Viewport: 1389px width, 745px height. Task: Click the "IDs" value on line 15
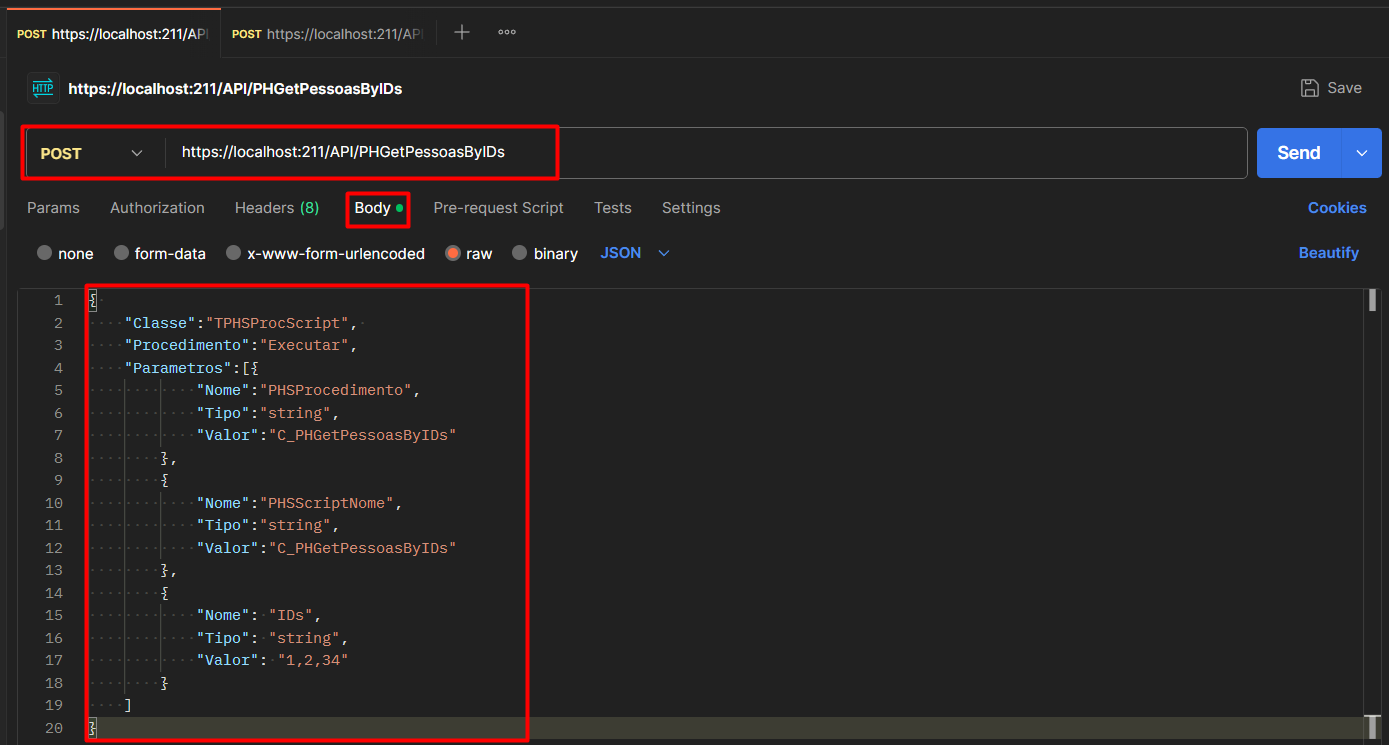point(290,615)
